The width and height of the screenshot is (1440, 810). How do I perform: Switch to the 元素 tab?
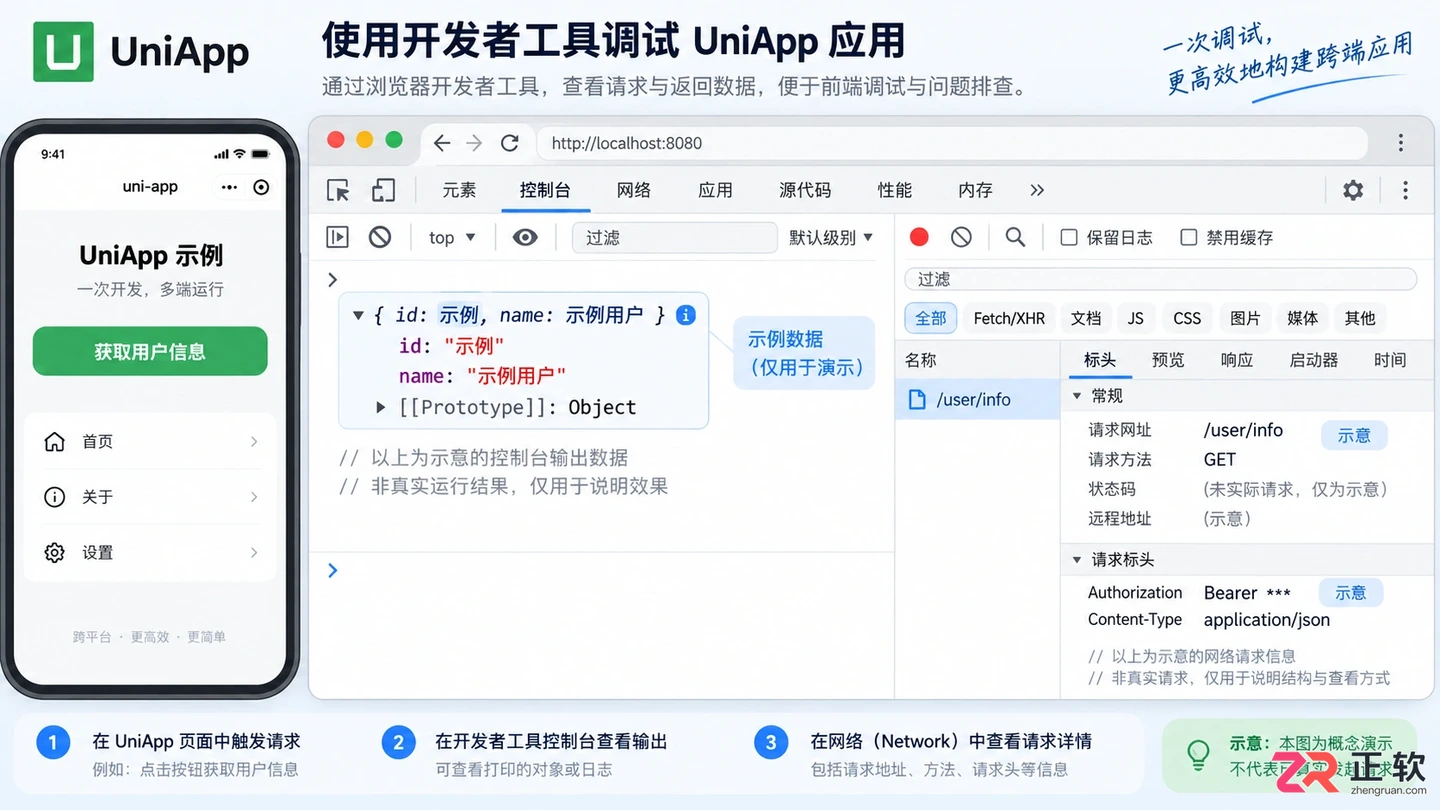459,190
